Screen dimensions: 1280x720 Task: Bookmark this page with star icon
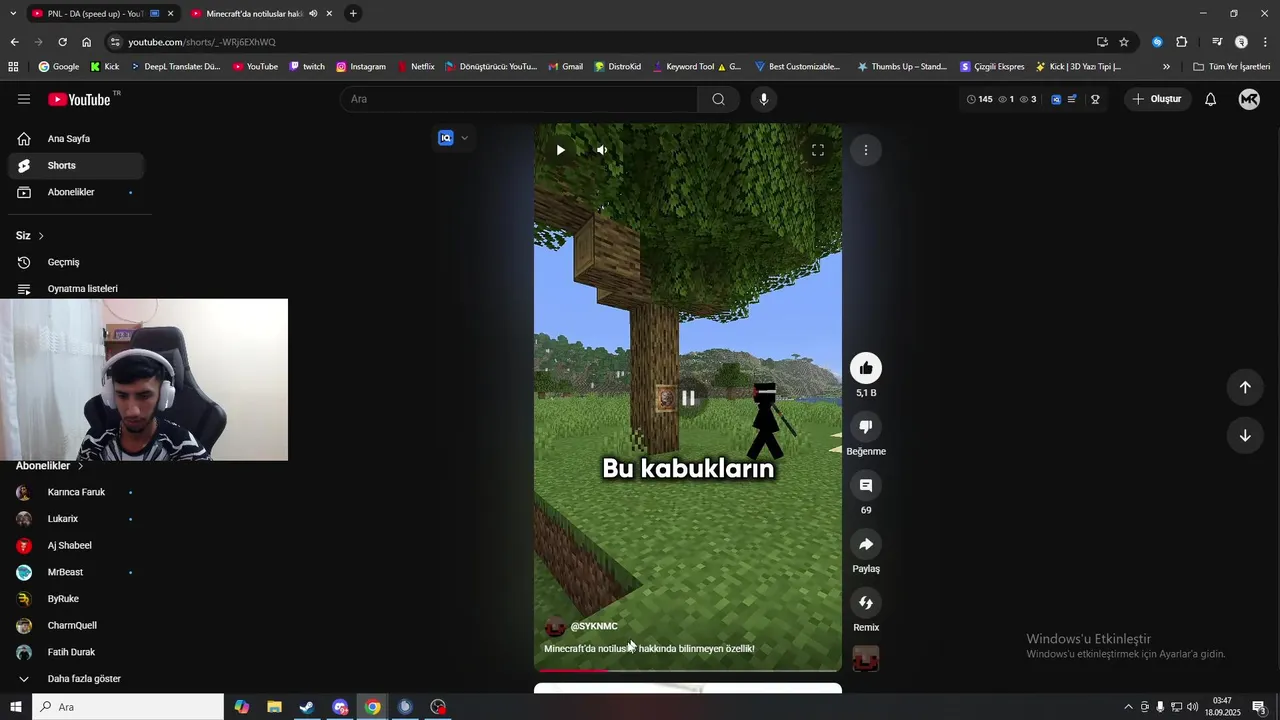click(x=1124, y=42)
